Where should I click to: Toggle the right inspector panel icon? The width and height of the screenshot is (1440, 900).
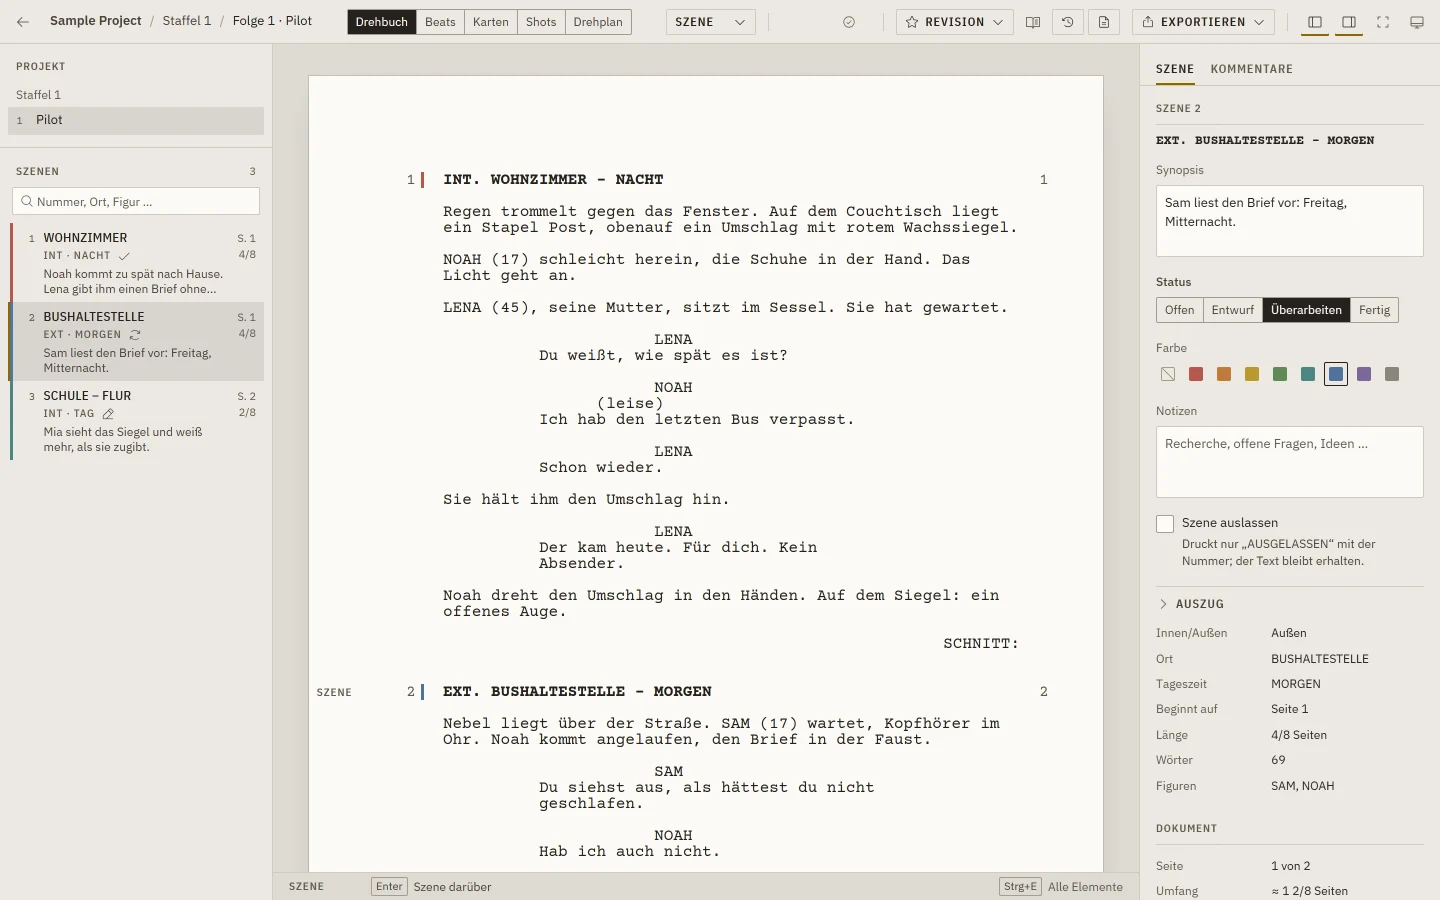[1349, 22]
